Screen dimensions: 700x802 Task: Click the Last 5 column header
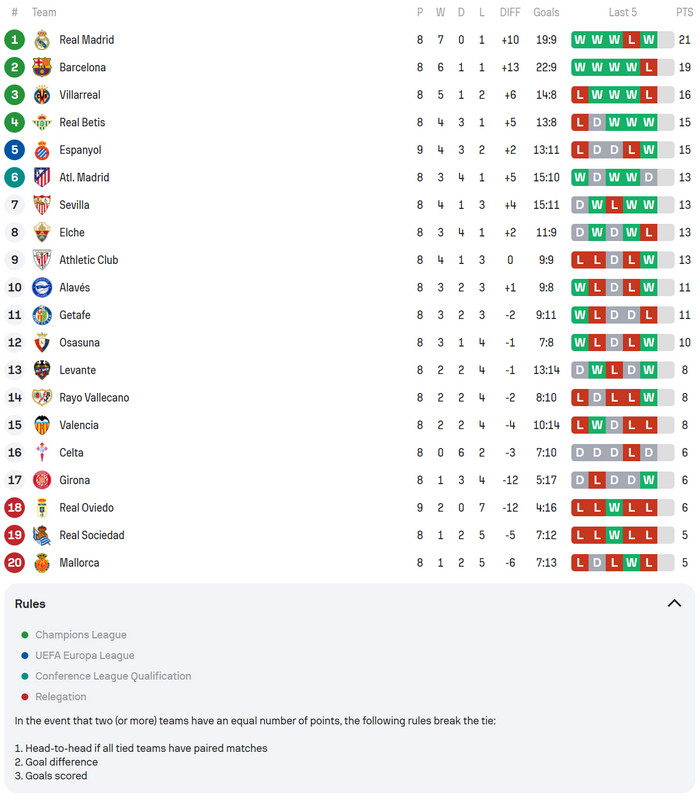pos(622,12)
